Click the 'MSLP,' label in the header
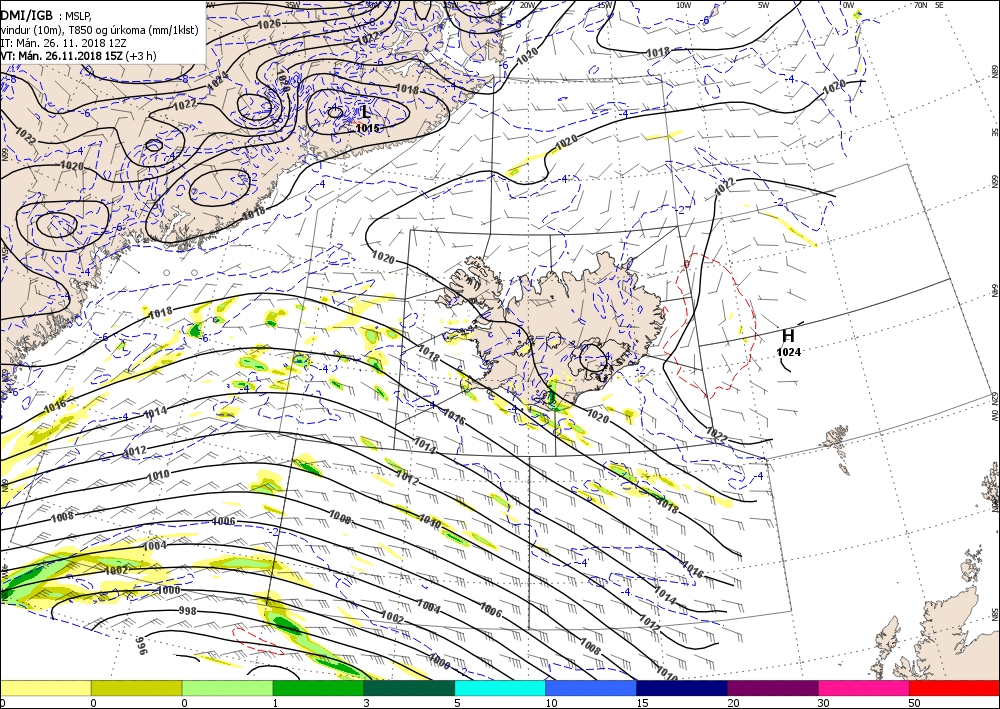 (79, 17)
